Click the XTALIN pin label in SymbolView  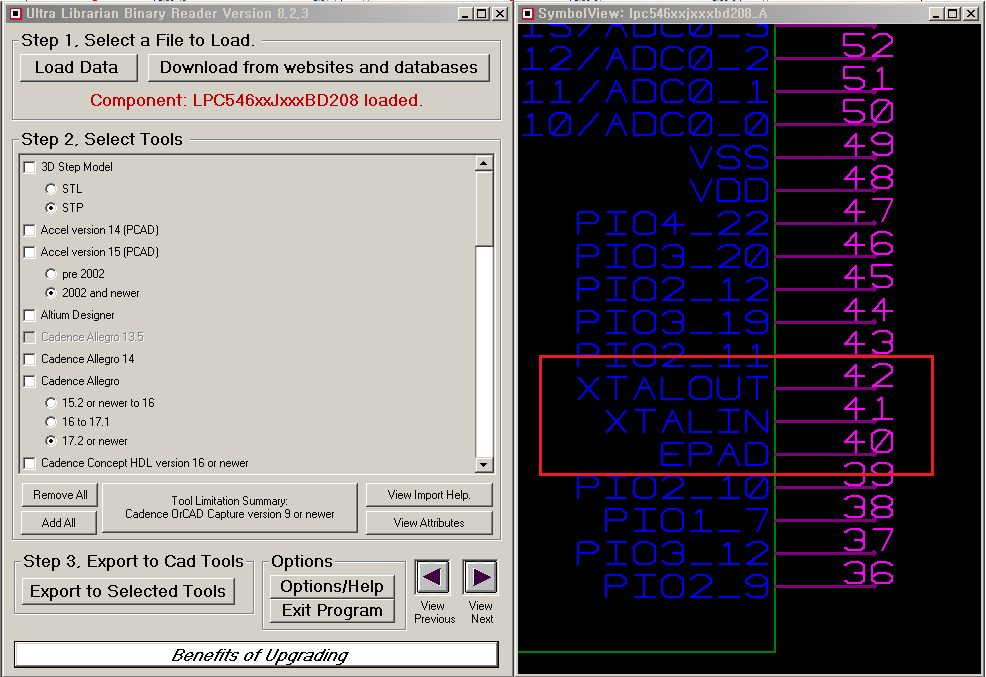[687, 421]
